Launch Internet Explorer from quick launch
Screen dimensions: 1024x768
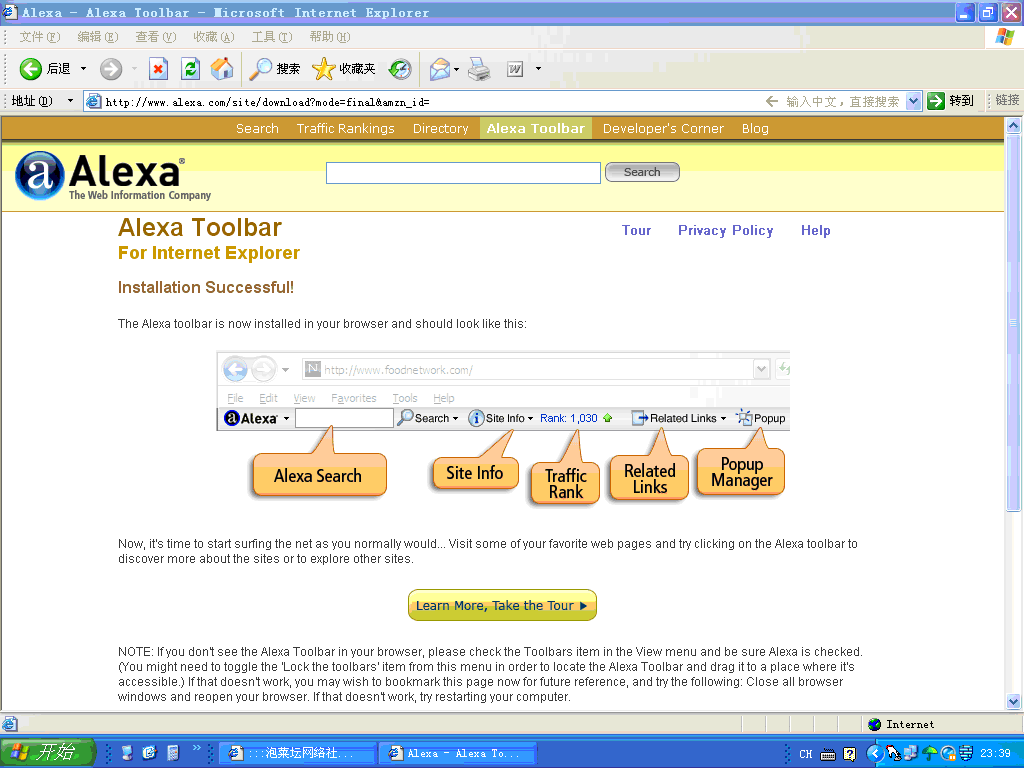click(150, 753)
